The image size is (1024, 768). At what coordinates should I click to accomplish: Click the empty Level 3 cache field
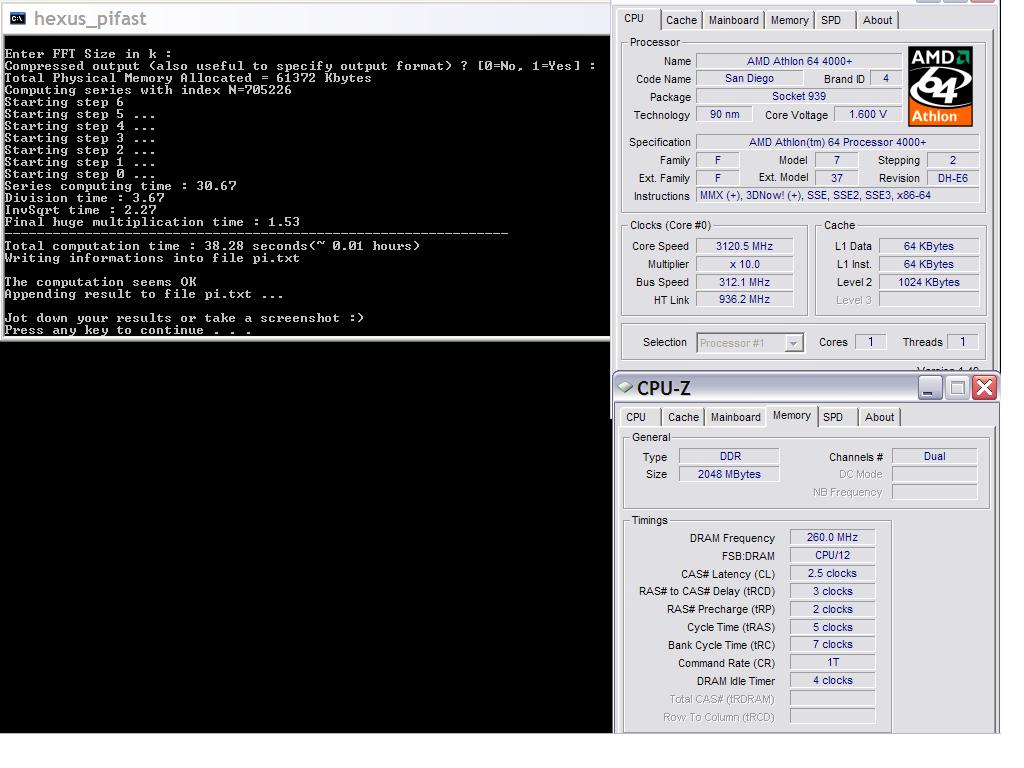[x=929, y=300]
